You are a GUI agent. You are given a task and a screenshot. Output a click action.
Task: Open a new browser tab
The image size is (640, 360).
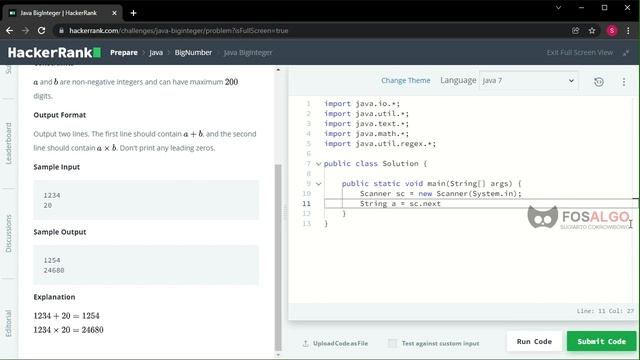click(133, 13)
